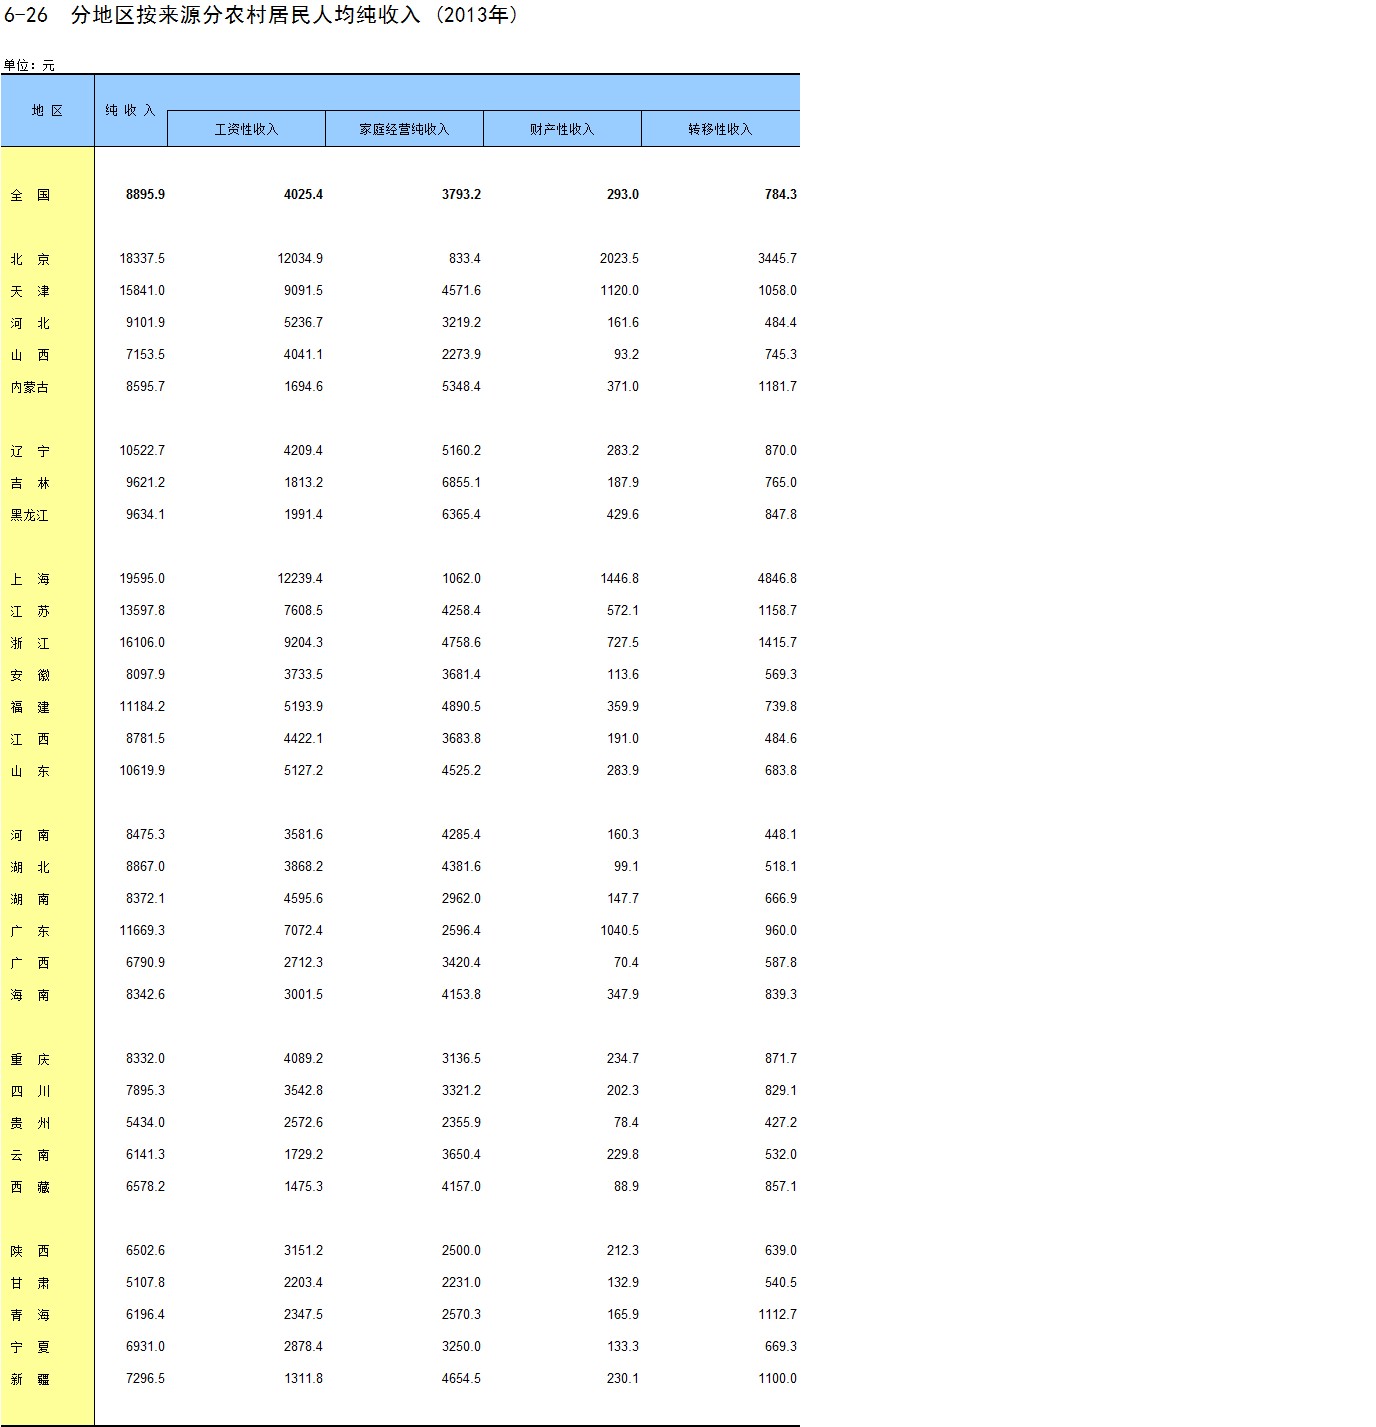Select the 黑龙江 row label
The image size is (1376, 1427).
pos(30,515)
